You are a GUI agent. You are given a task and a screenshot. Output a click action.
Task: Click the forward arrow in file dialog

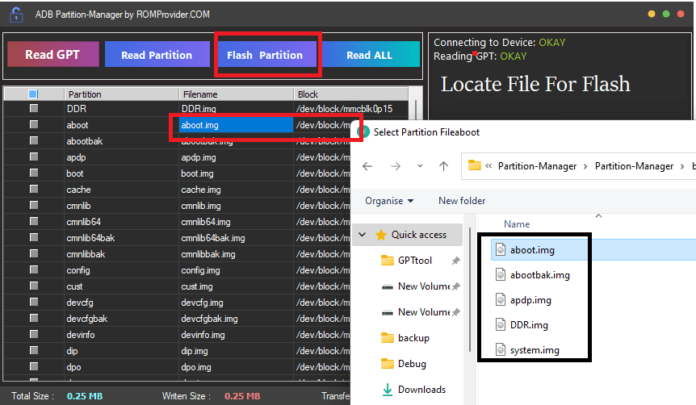(395, 166)
